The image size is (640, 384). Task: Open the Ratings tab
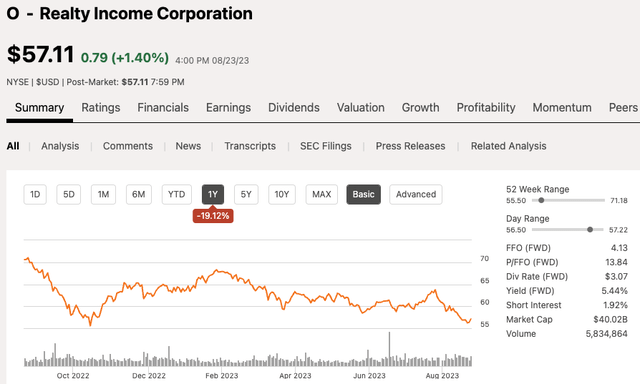101,108
